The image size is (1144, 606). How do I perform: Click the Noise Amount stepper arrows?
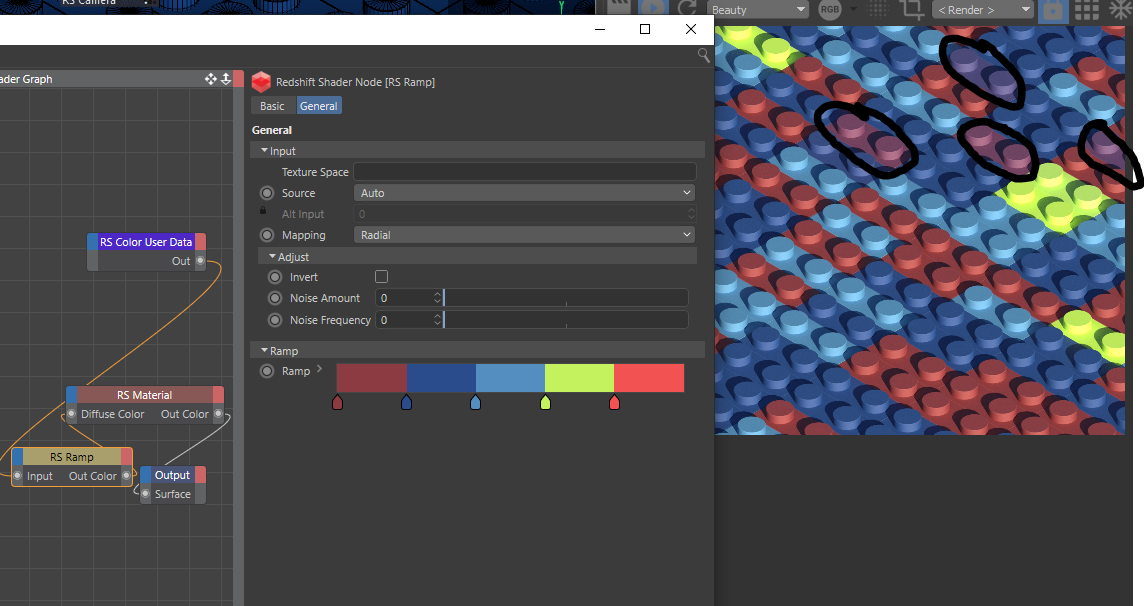click(x=438, y=298)
